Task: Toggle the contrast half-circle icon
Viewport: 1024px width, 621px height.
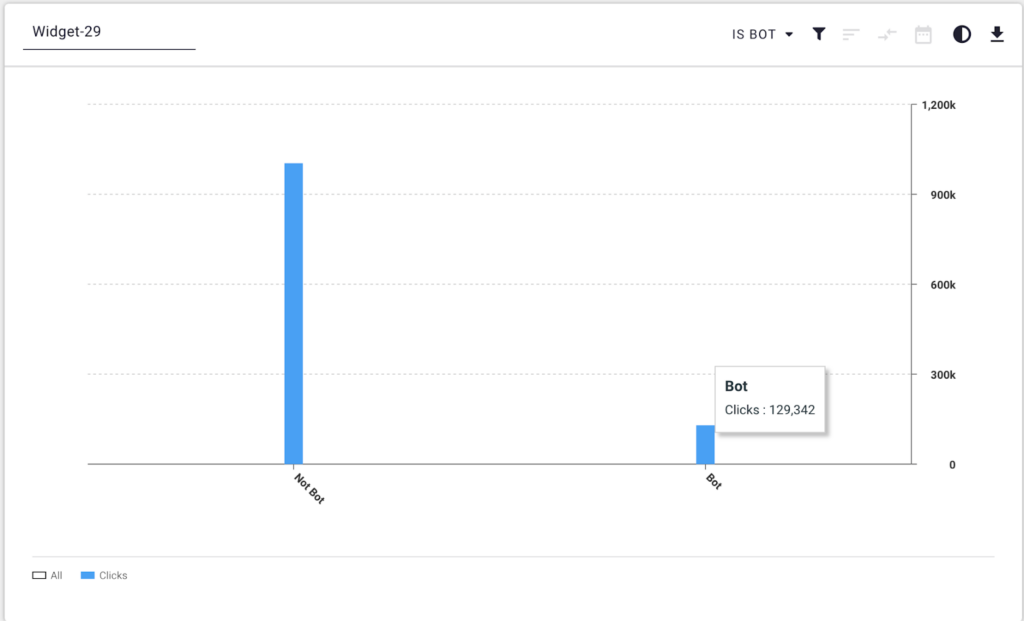Action: pyautogui.click(x=962, y=34)
